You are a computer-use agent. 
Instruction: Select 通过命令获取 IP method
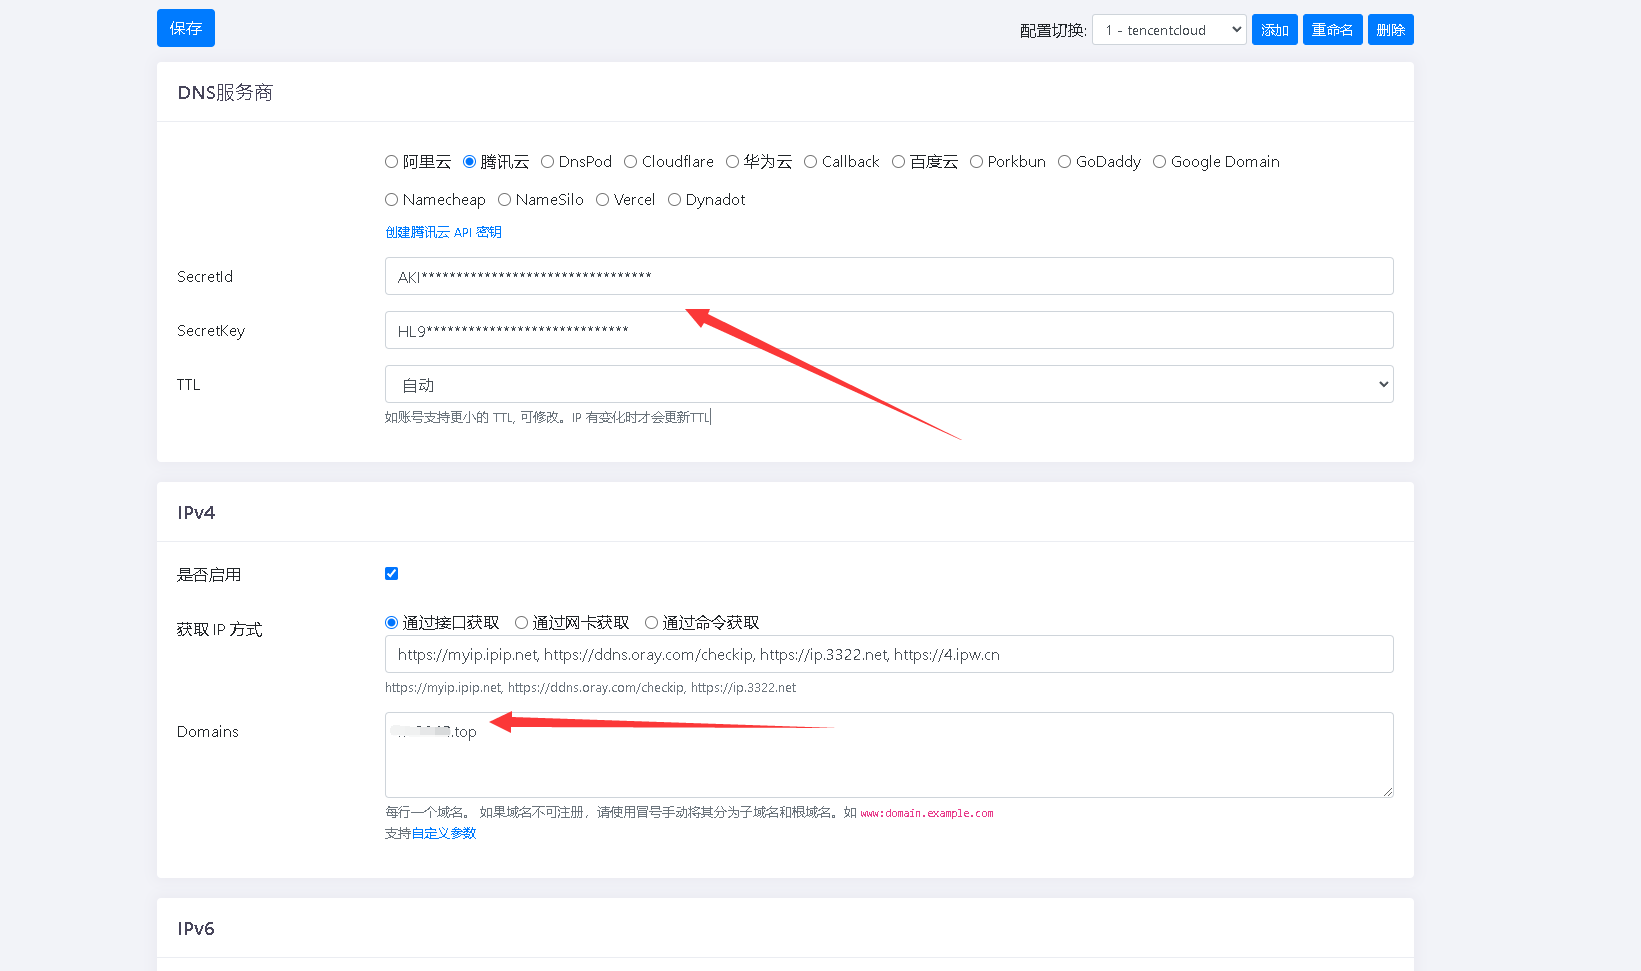(x=650, y=621)
